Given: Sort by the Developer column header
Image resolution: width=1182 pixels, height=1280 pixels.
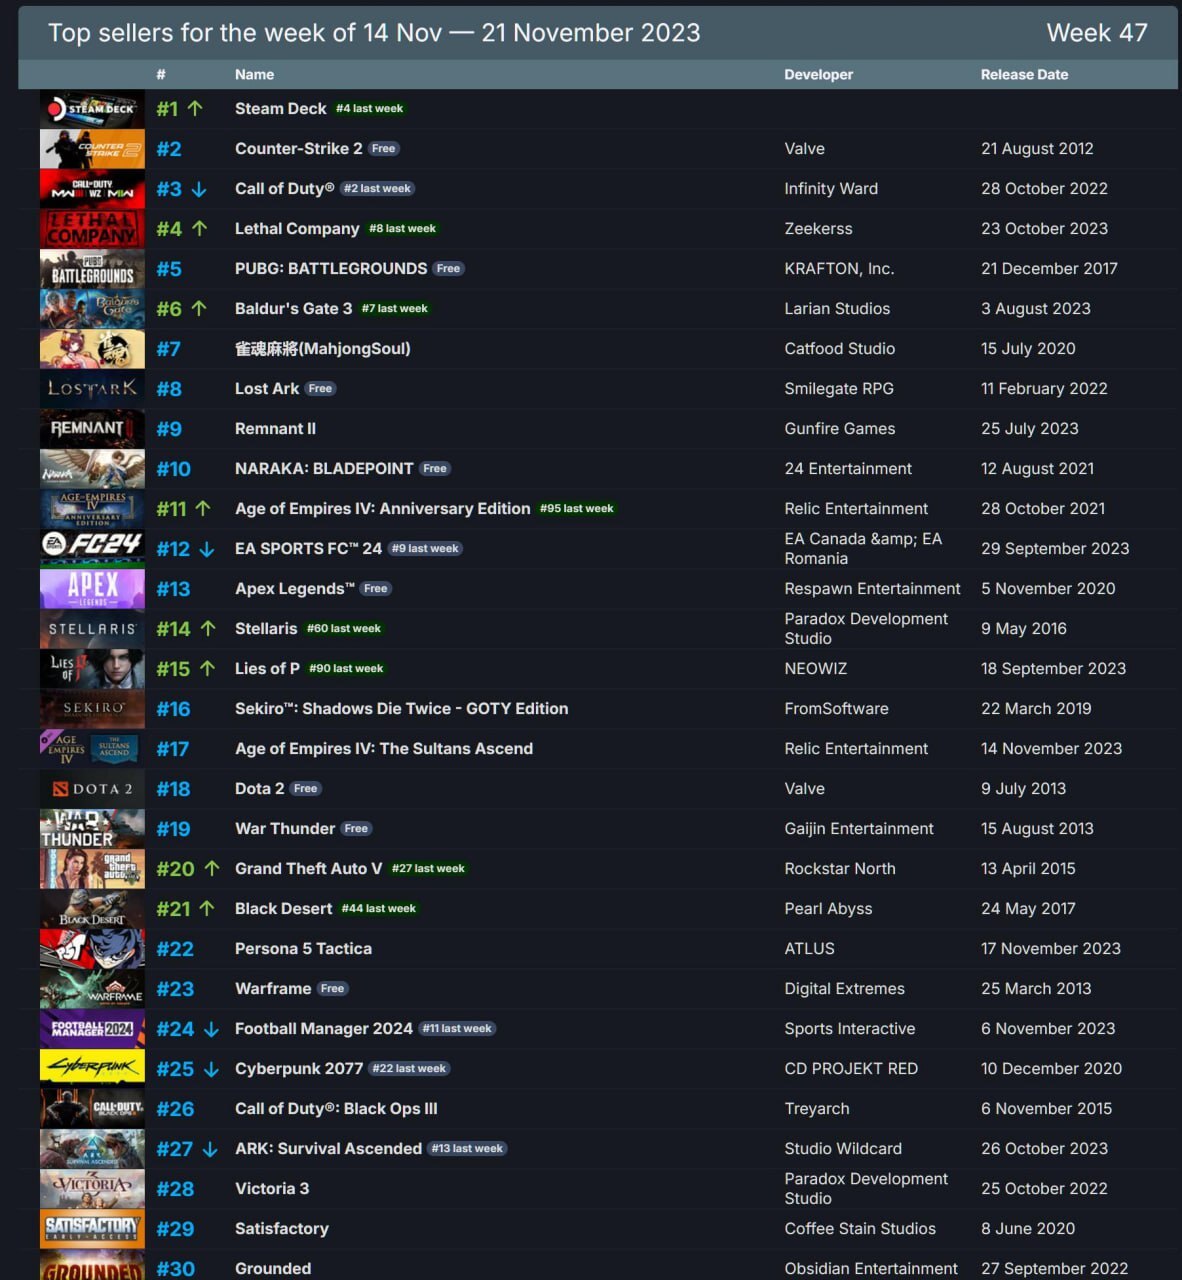Looking at the screenshot, I should click(819, 74).
